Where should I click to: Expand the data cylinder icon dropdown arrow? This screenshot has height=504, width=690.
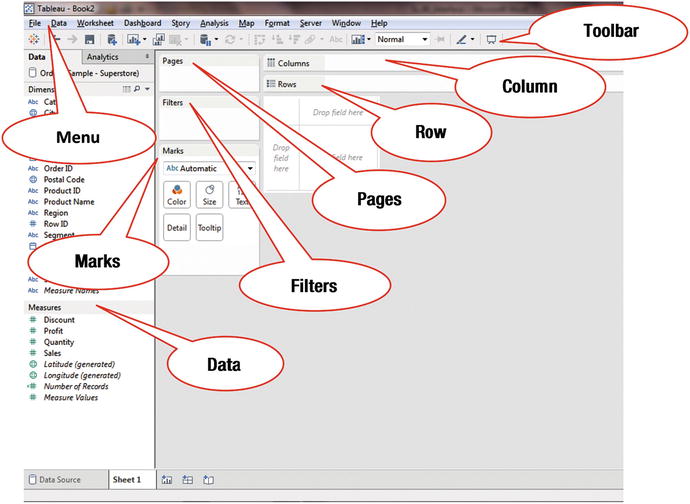tap(216, 40)
